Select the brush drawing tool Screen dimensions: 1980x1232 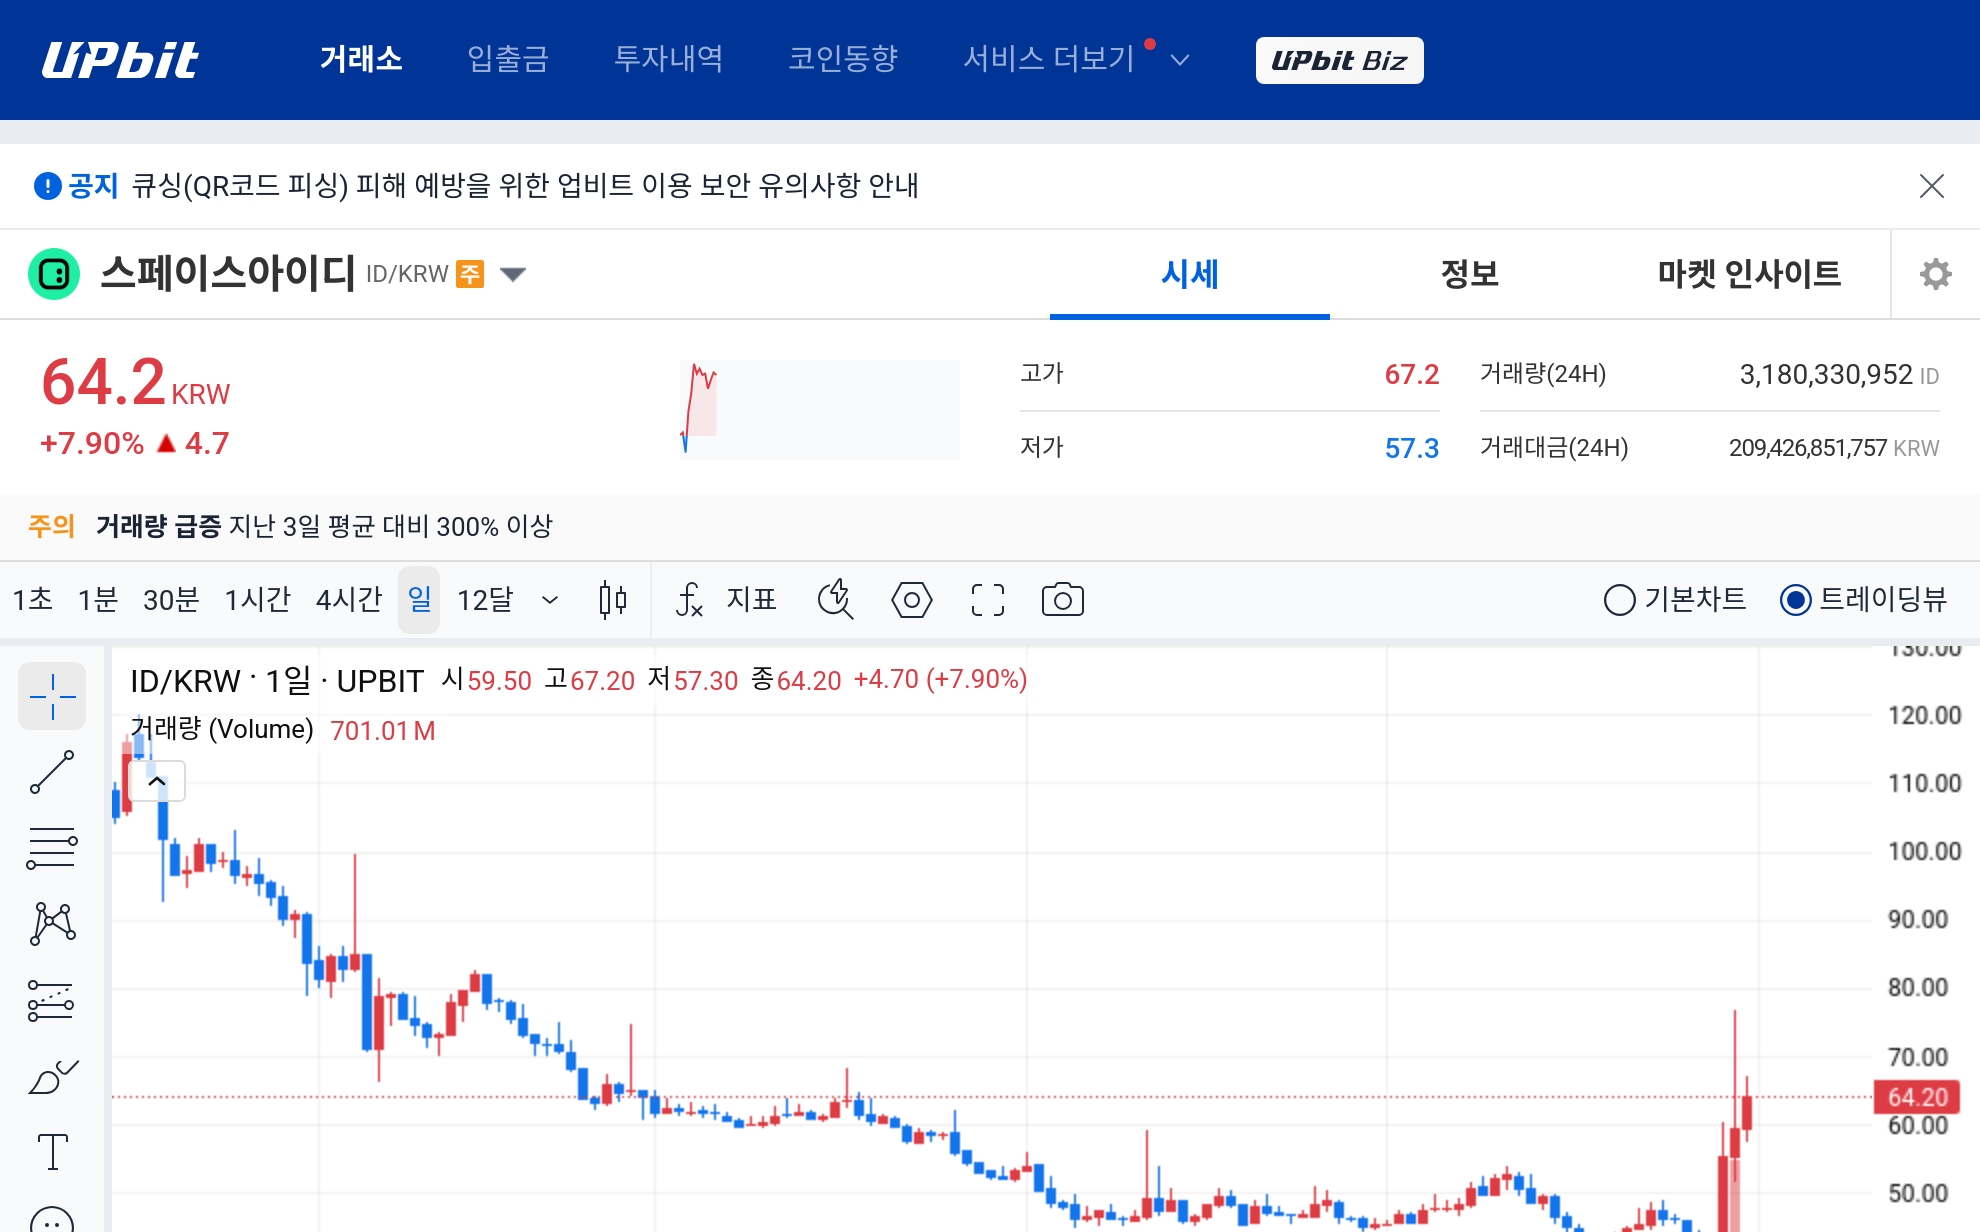coord(52,1076)
